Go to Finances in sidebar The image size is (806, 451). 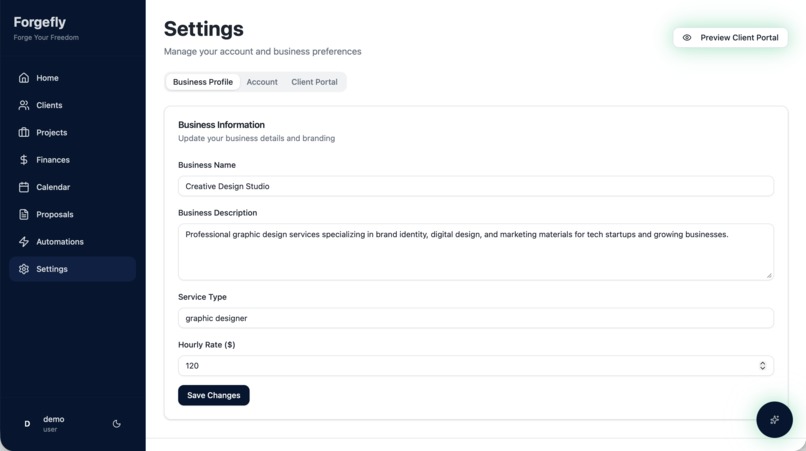pyautogui.click(x=72, y=160)
